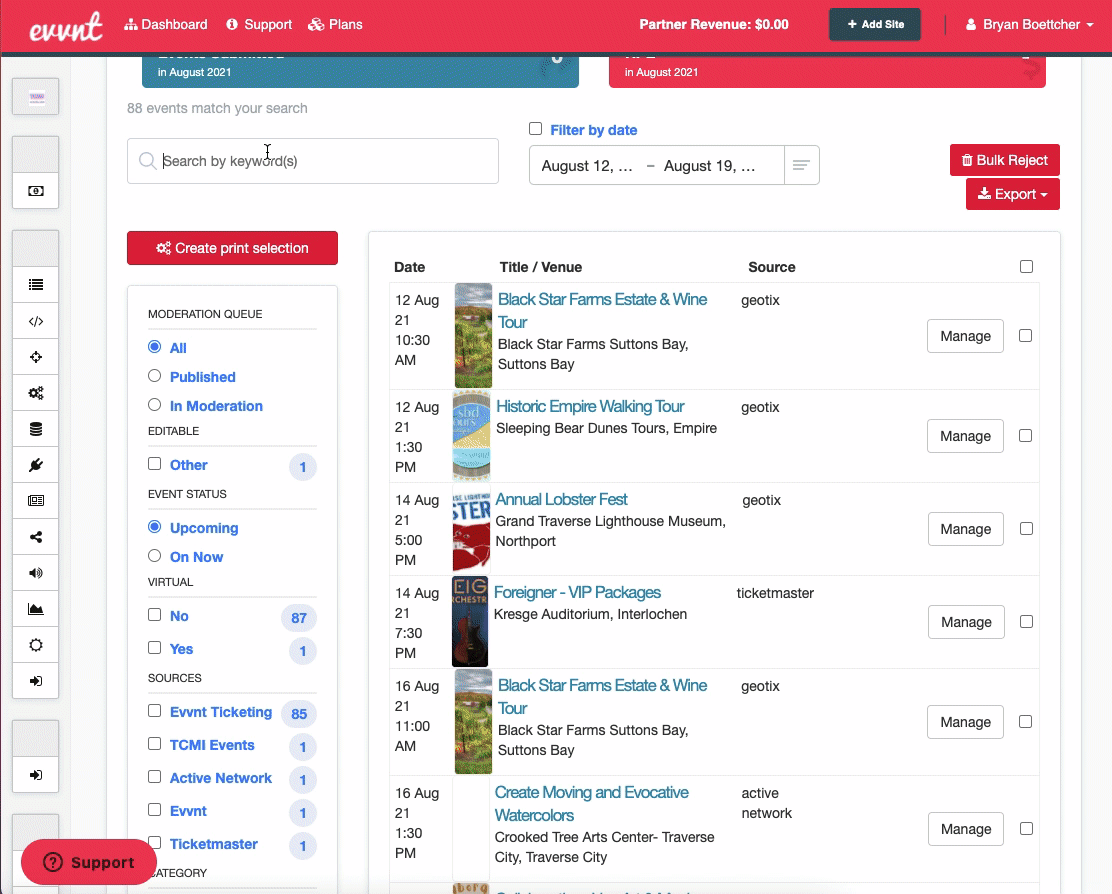Open the share nodes sidebar icon
This screenshot has width=1112, height=894.
35,537
